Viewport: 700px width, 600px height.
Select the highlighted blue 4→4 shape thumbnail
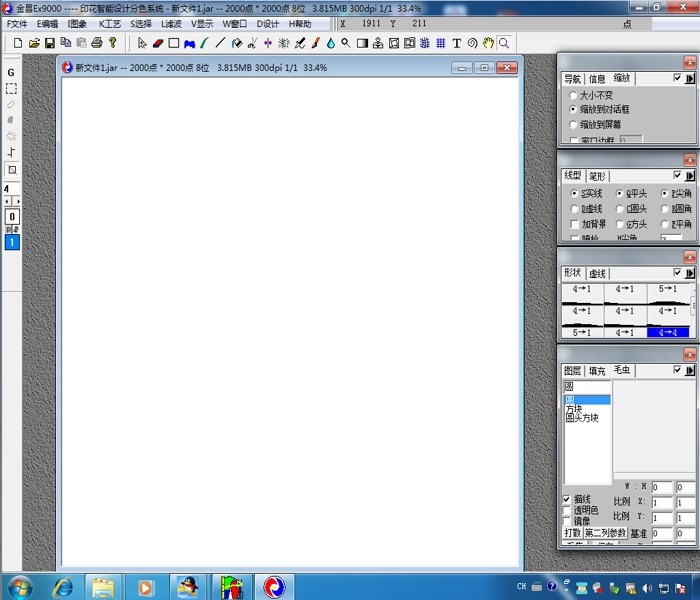point(668,333)
